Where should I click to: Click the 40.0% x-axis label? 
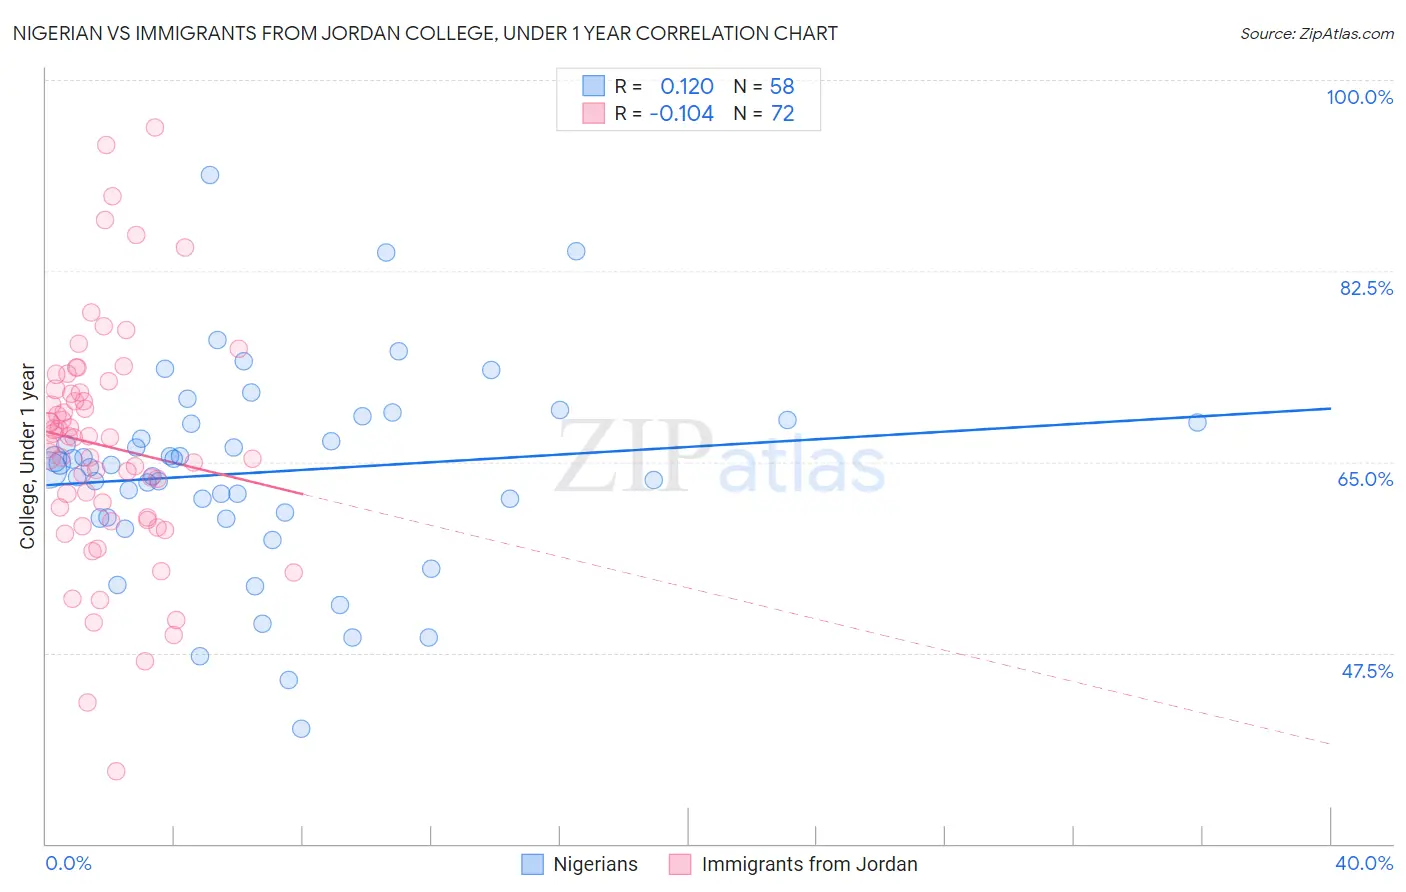(1363, 863)
